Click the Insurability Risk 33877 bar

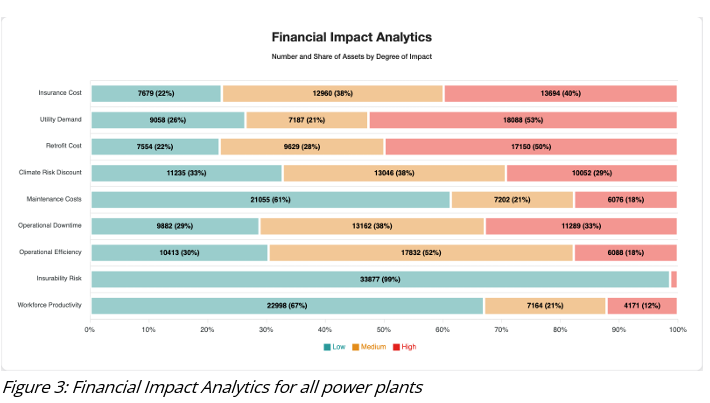click(x=380, y=279)
